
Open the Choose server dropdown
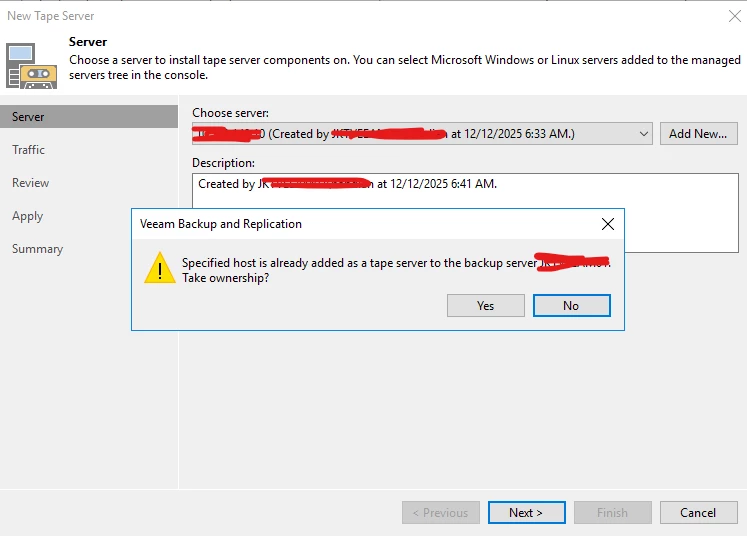click(x=423, y=134)
